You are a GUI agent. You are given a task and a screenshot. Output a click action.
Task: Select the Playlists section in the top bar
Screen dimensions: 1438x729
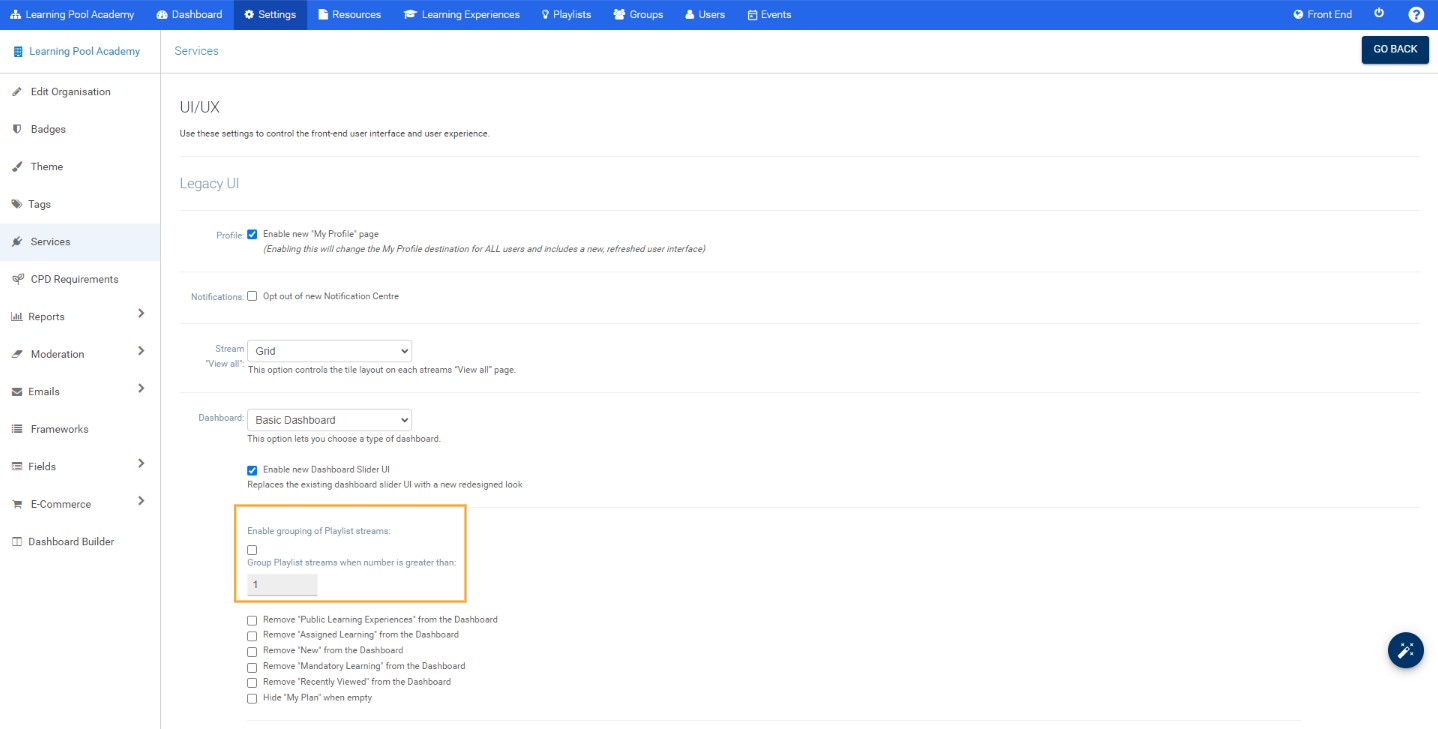[x=566, y=14]
